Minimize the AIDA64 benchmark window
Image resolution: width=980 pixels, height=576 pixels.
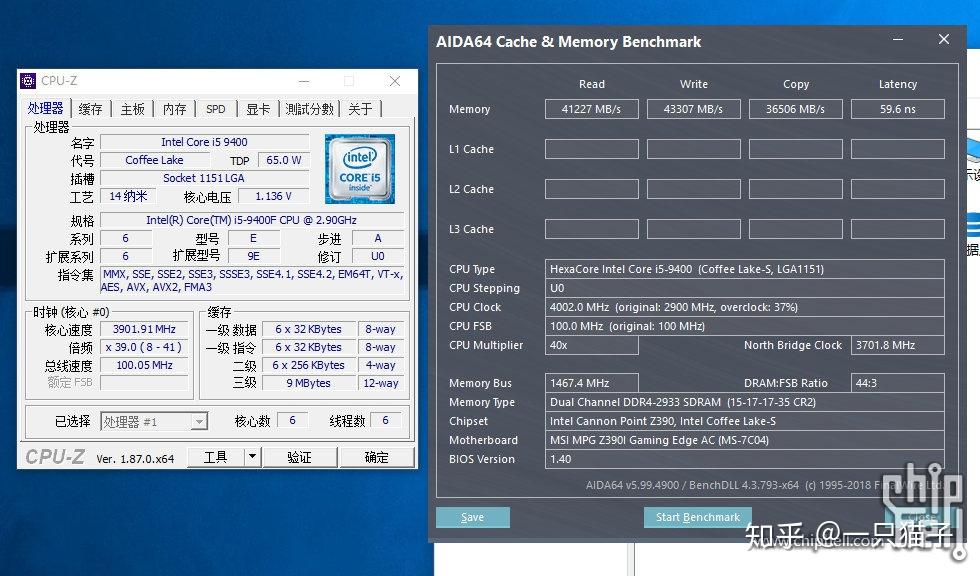[x=898, y=39]
